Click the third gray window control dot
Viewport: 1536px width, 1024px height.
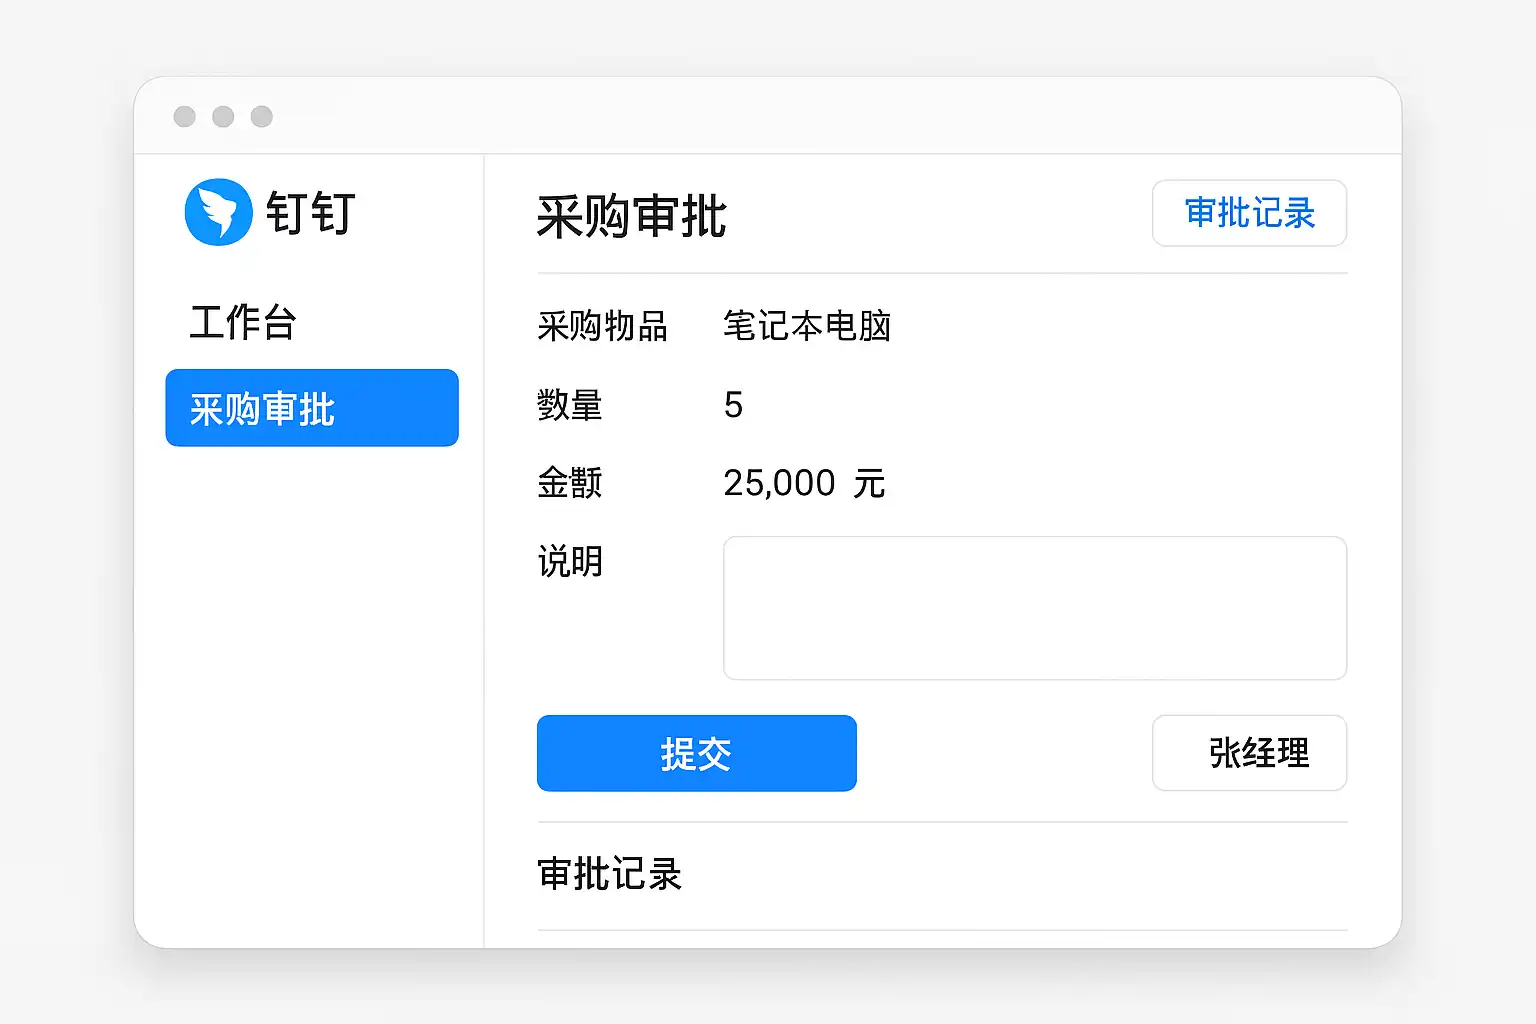[261, 116]
